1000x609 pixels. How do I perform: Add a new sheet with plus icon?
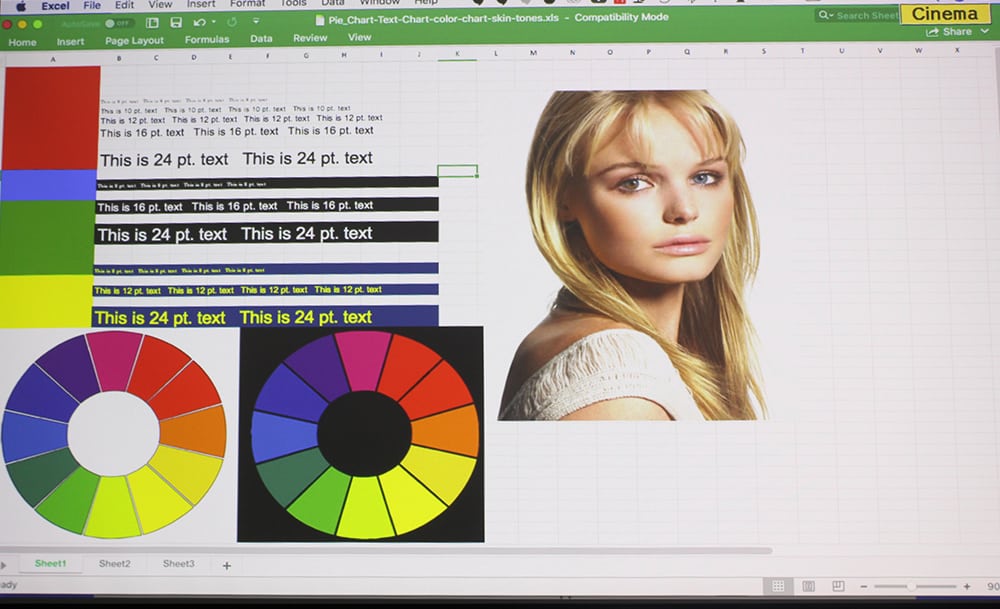226,565
